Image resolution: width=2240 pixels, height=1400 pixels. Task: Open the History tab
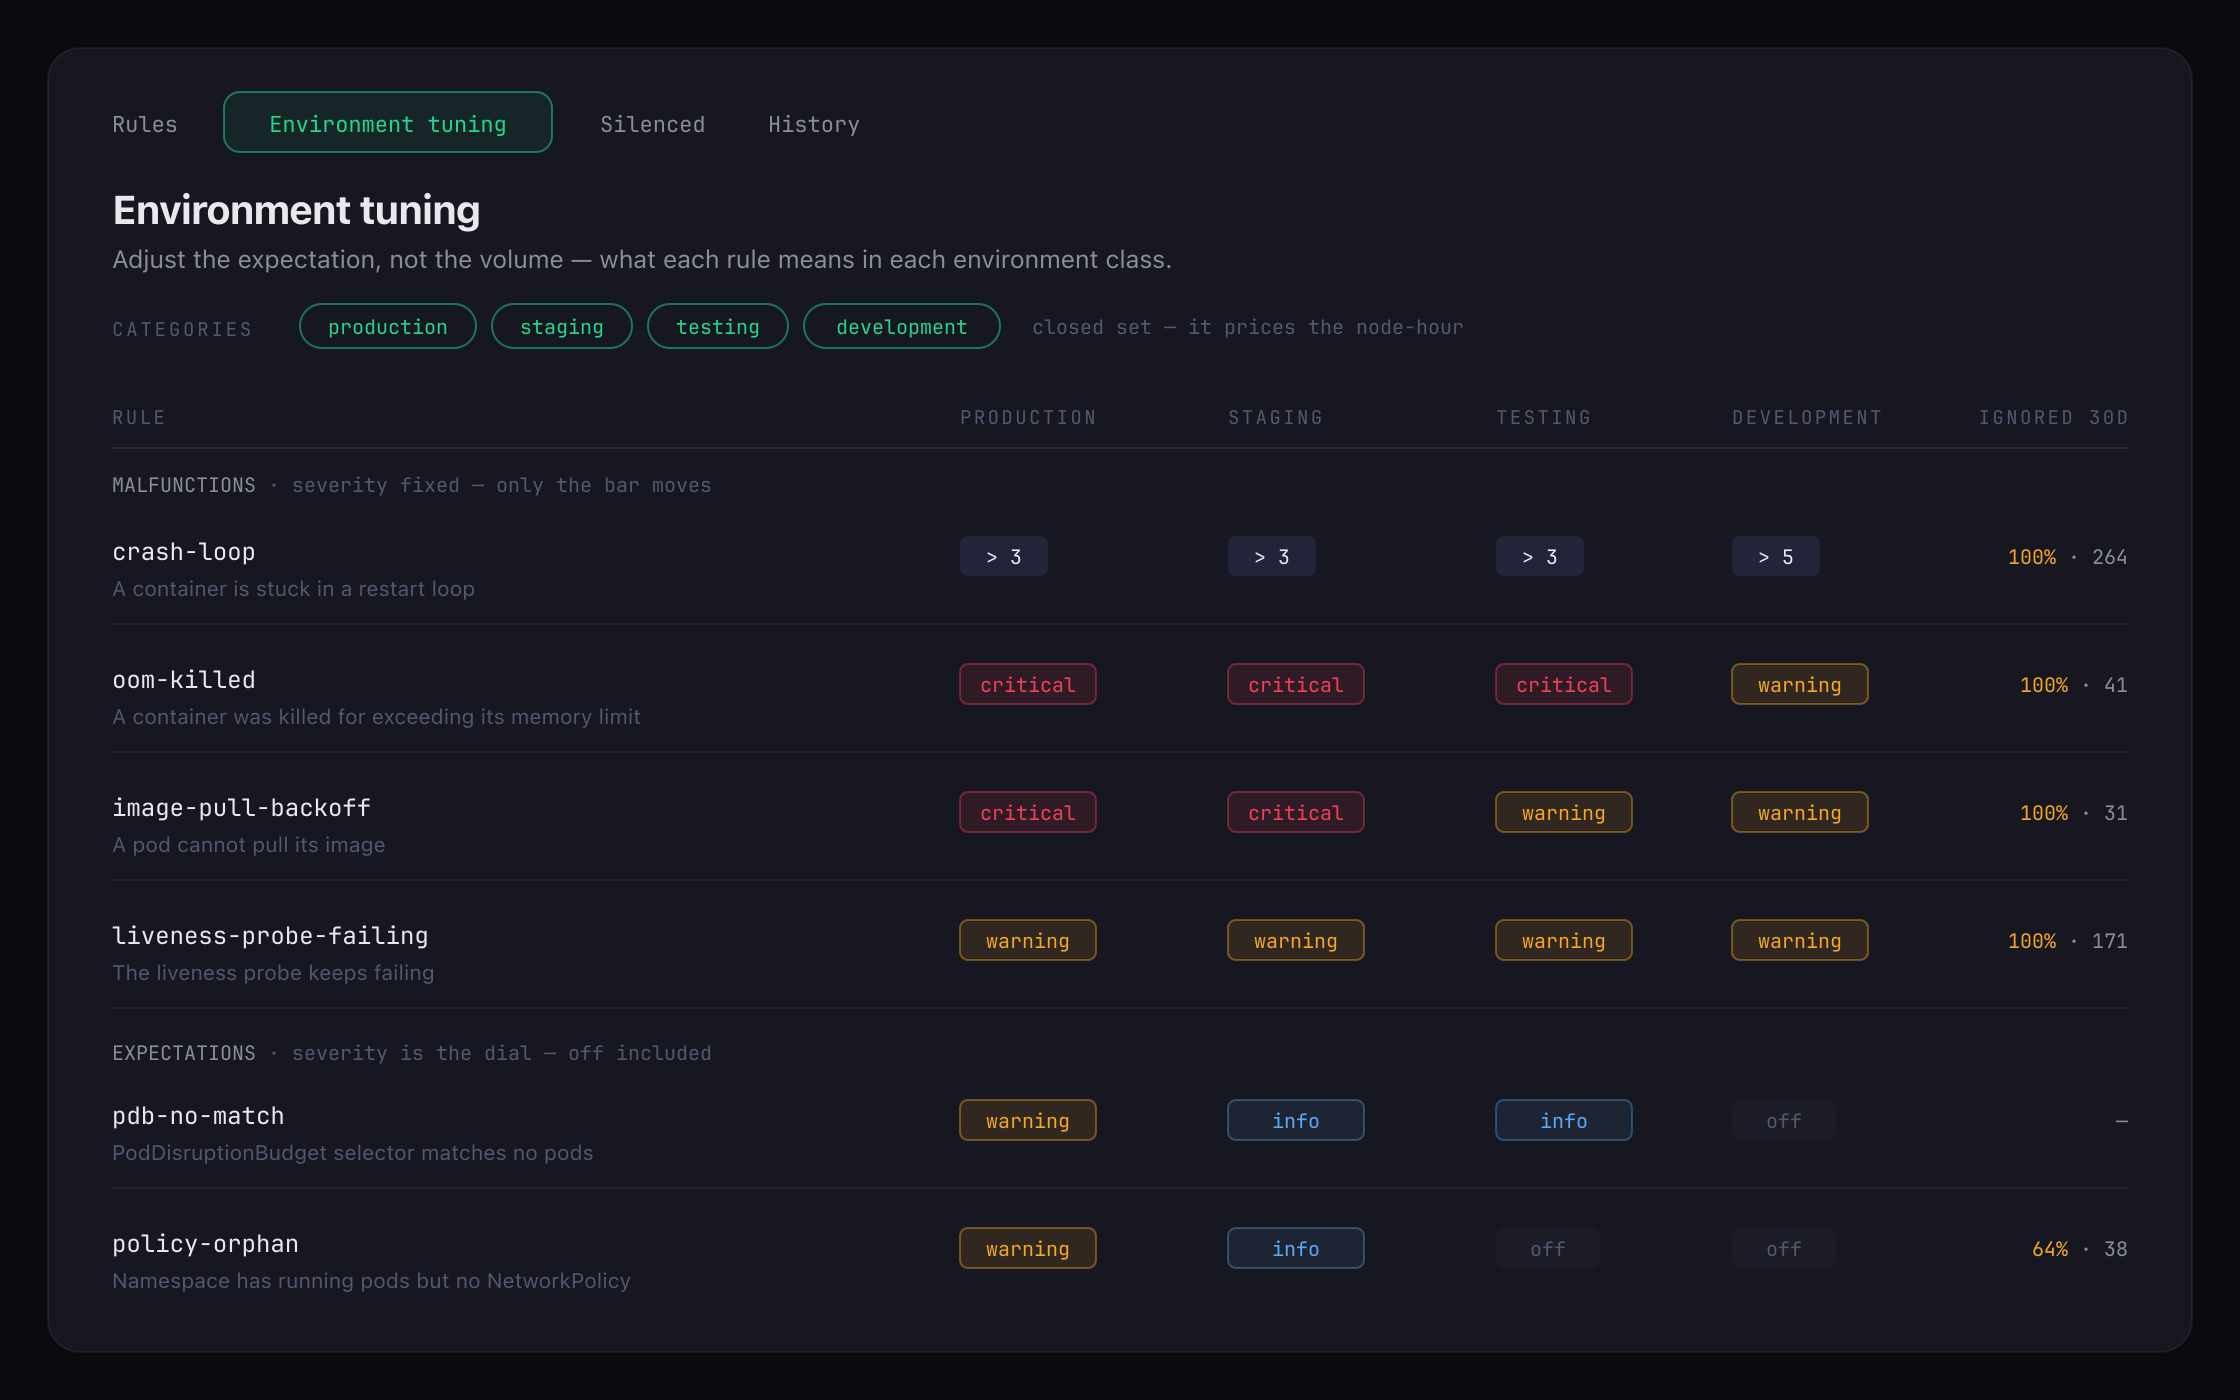pyautogui.click(x=814, y=124)
